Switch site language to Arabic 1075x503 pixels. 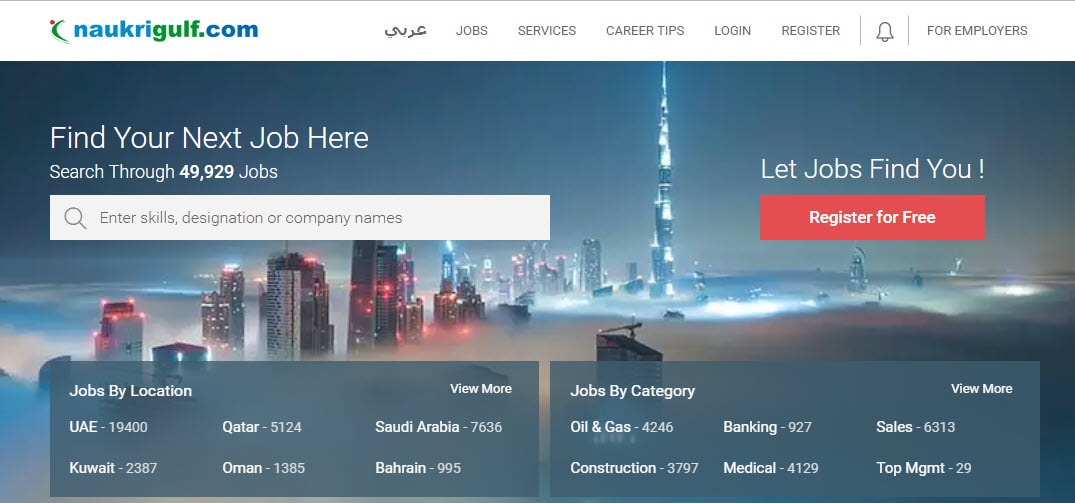pyautogui.click(x=405, y=31)
